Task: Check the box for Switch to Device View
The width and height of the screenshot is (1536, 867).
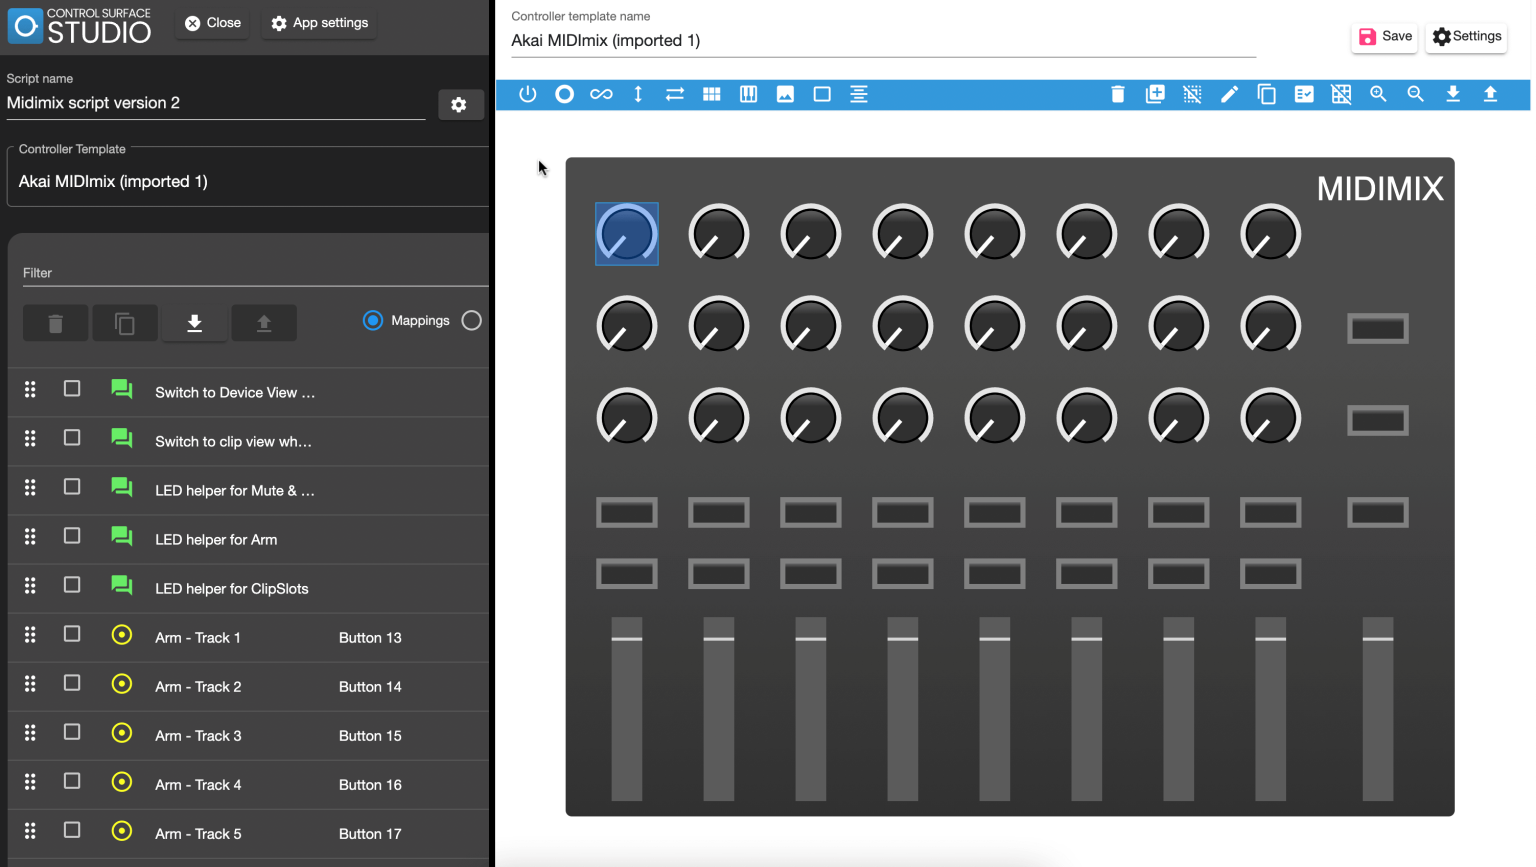Action: click(x=72, y=388)
